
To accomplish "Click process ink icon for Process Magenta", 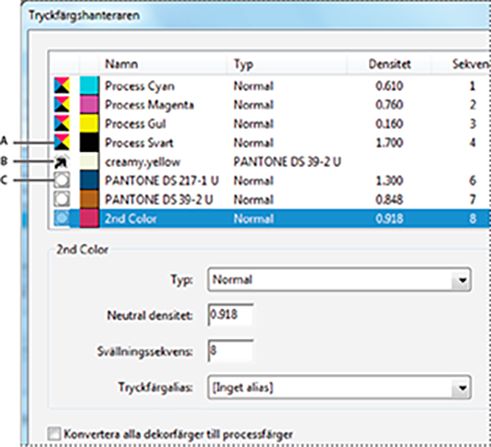I will (x=62, y=104).
